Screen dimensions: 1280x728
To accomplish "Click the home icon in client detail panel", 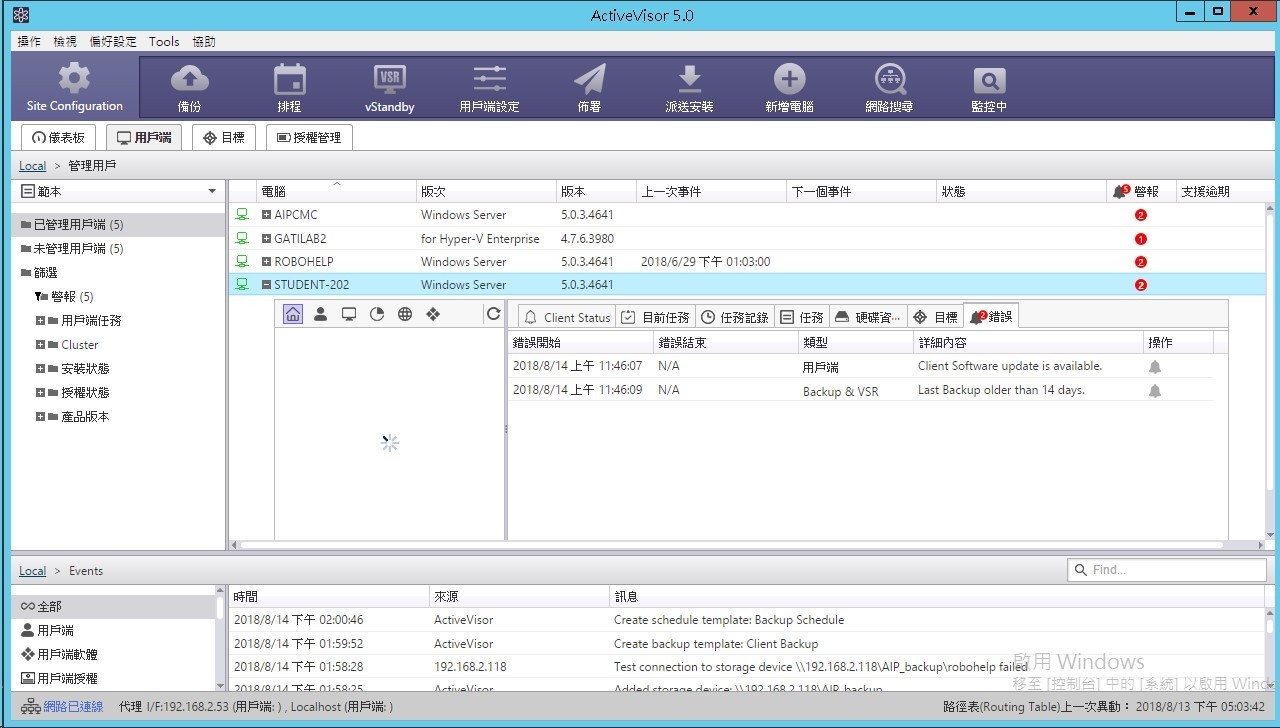I will (293, 314).
